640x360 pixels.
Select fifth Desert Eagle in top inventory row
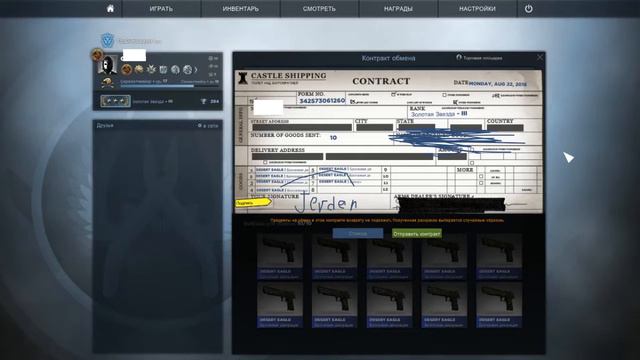click(x=499, y=257)
